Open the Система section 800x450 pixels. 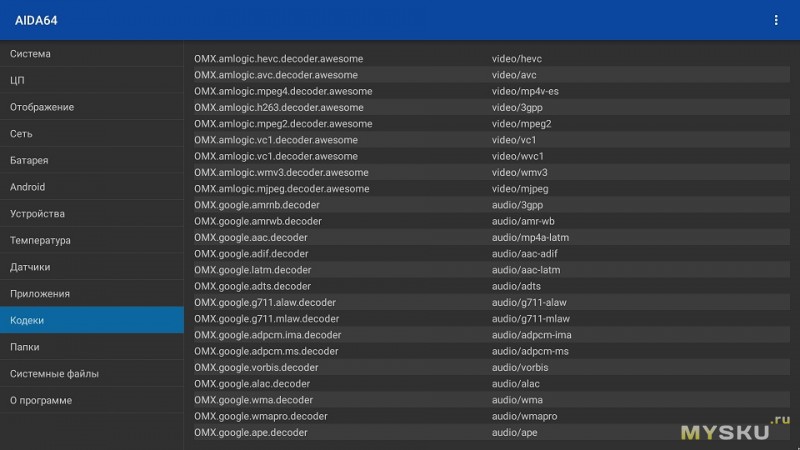(92, 54)
